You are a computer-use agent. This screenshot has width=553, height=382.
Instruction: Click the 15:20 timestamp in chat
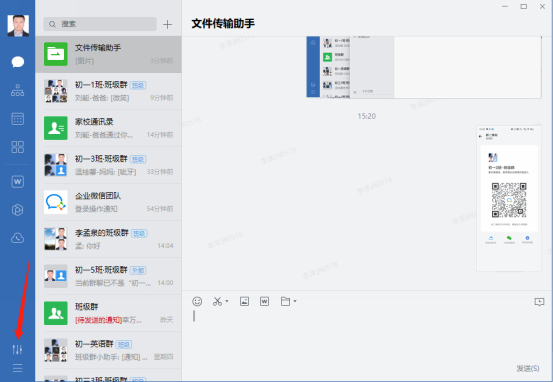pyautogui.click(x=366, y=116)
